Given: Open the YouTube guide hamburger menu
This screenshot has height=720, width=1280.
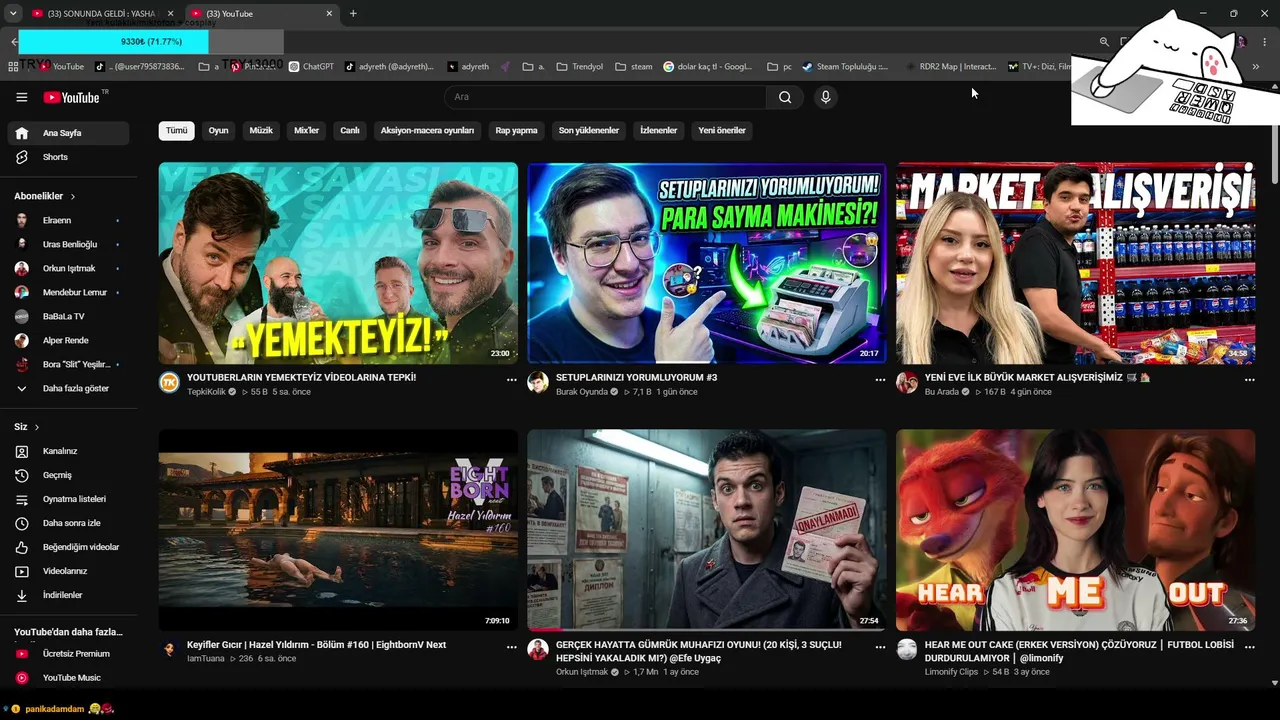Looking at the screenshot, I should point(21,97).
